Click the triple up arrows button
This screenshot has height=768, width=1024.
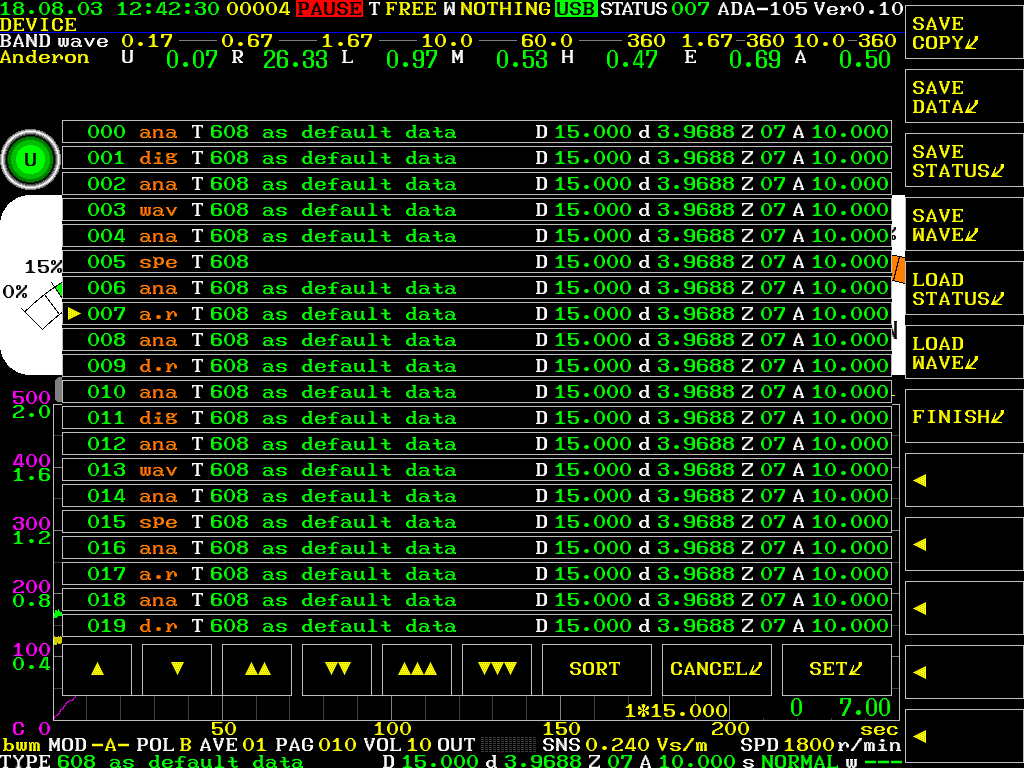(417, 669)
